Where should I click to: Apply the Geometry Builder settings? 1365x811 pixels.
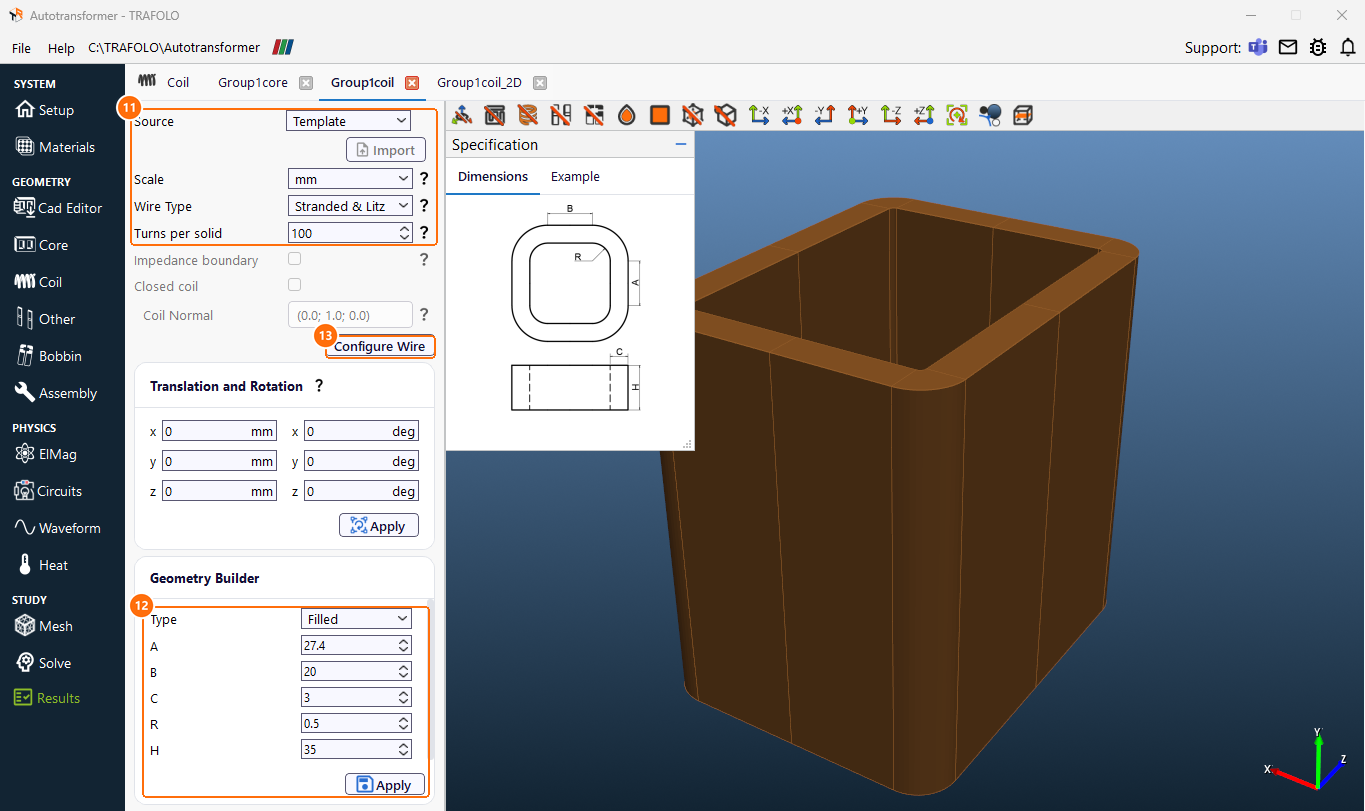click(x=385, y=785)
